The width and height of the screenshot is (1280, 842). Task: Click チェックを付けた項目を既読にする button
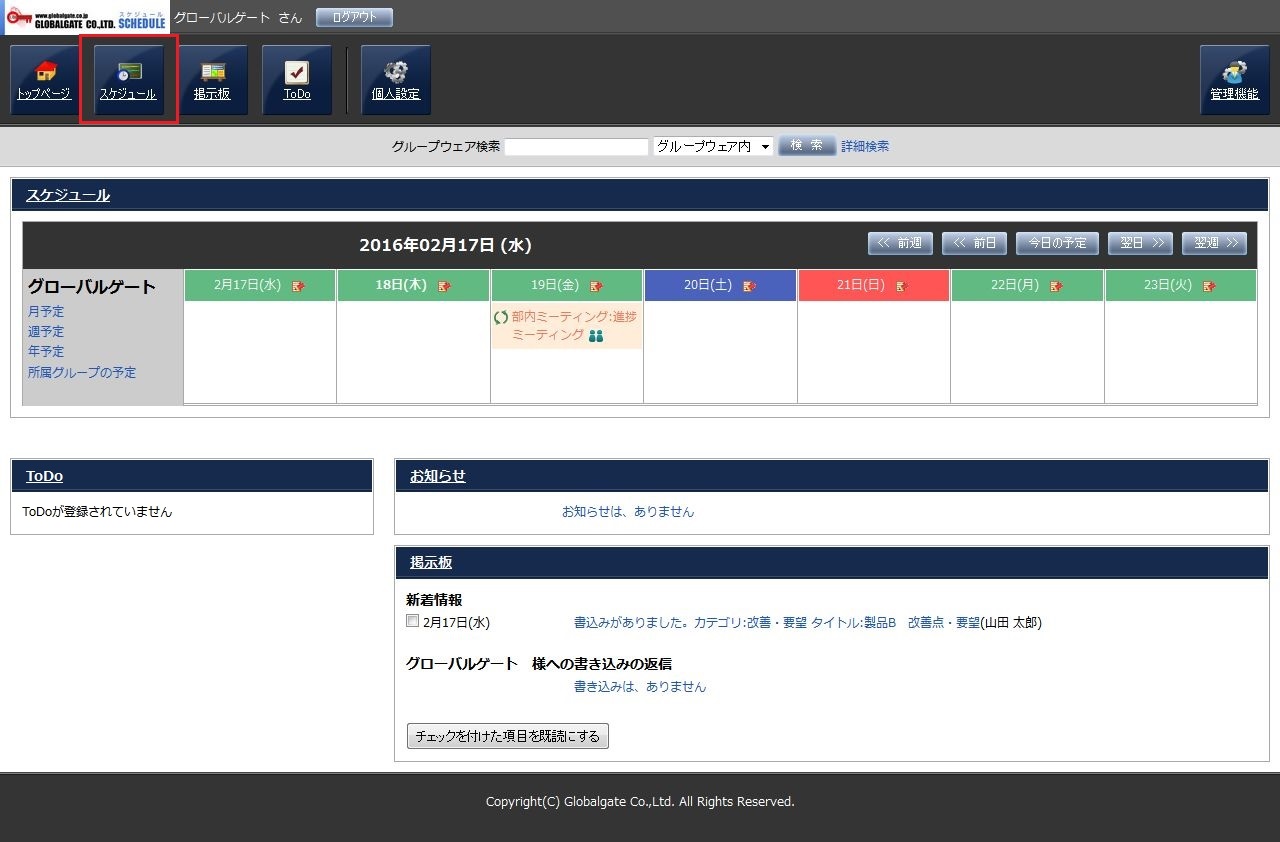[508, 736]
